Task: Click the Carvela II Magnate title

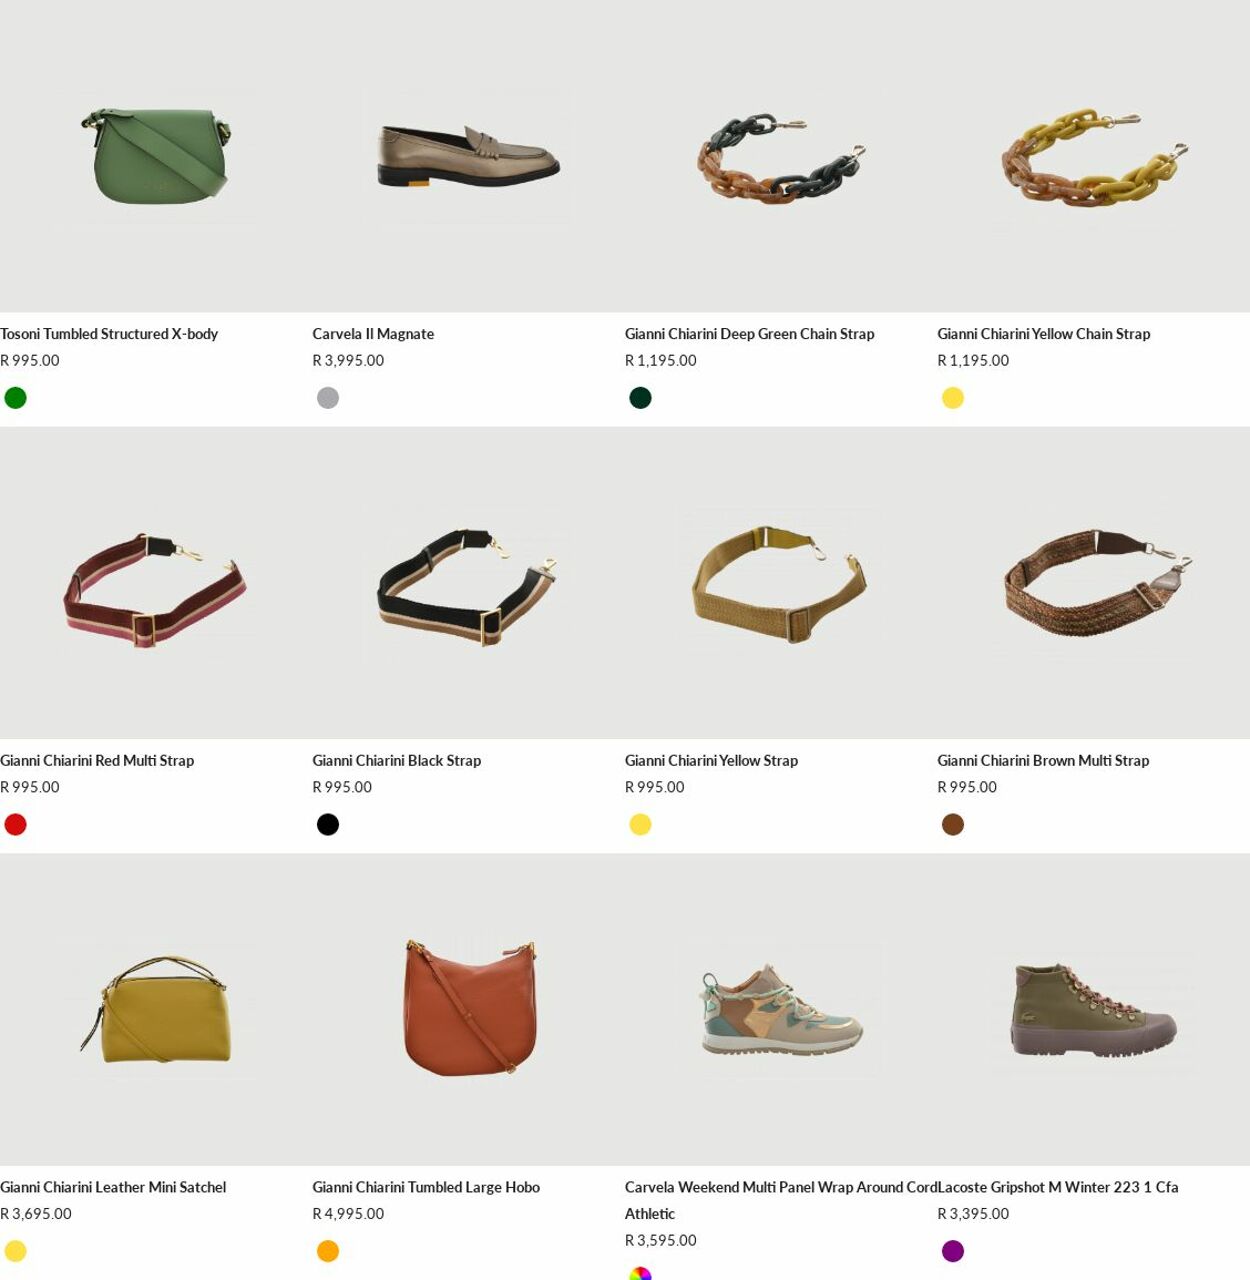Action: click(x=373, y=334)
